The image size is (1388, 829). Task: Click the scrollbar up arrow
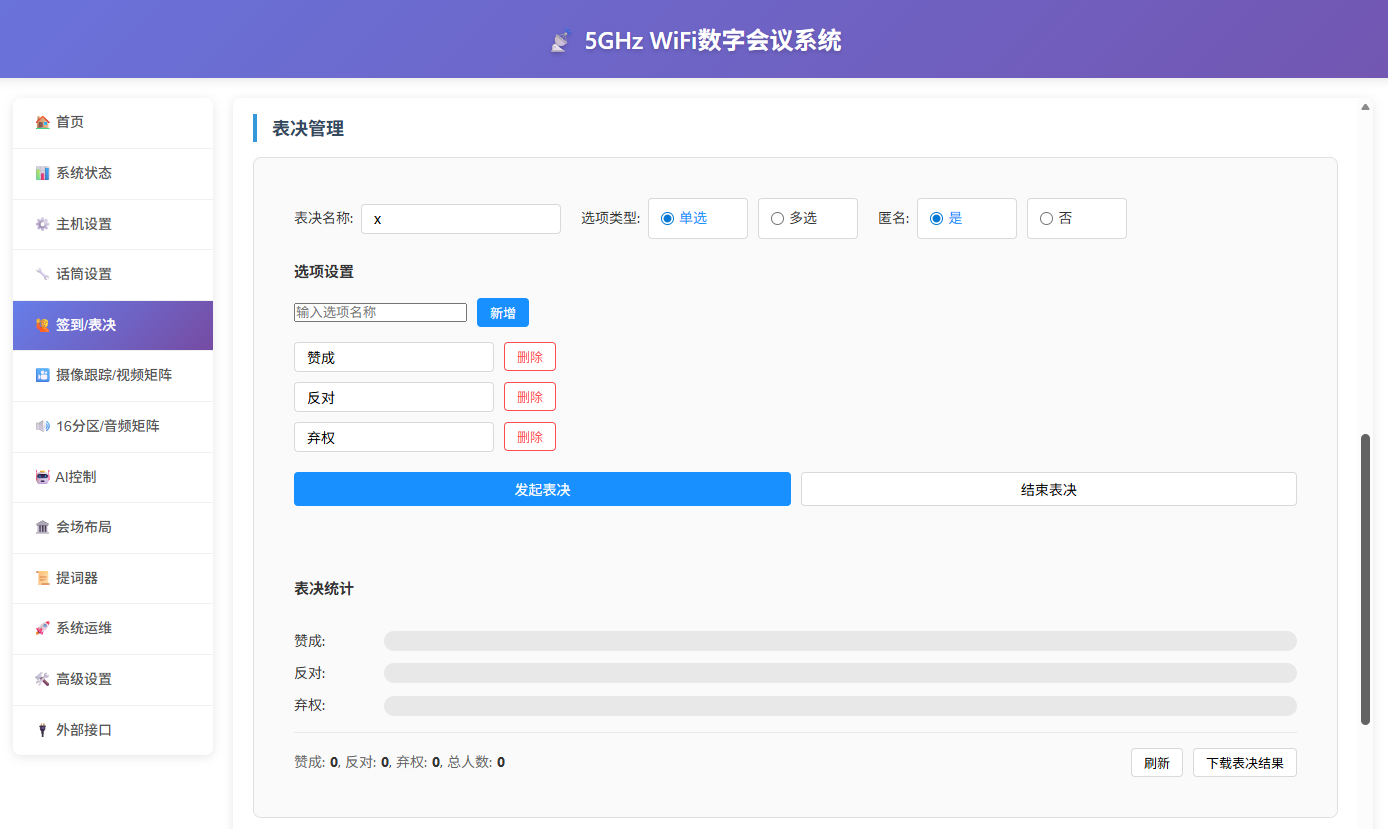click(1366, 106)
